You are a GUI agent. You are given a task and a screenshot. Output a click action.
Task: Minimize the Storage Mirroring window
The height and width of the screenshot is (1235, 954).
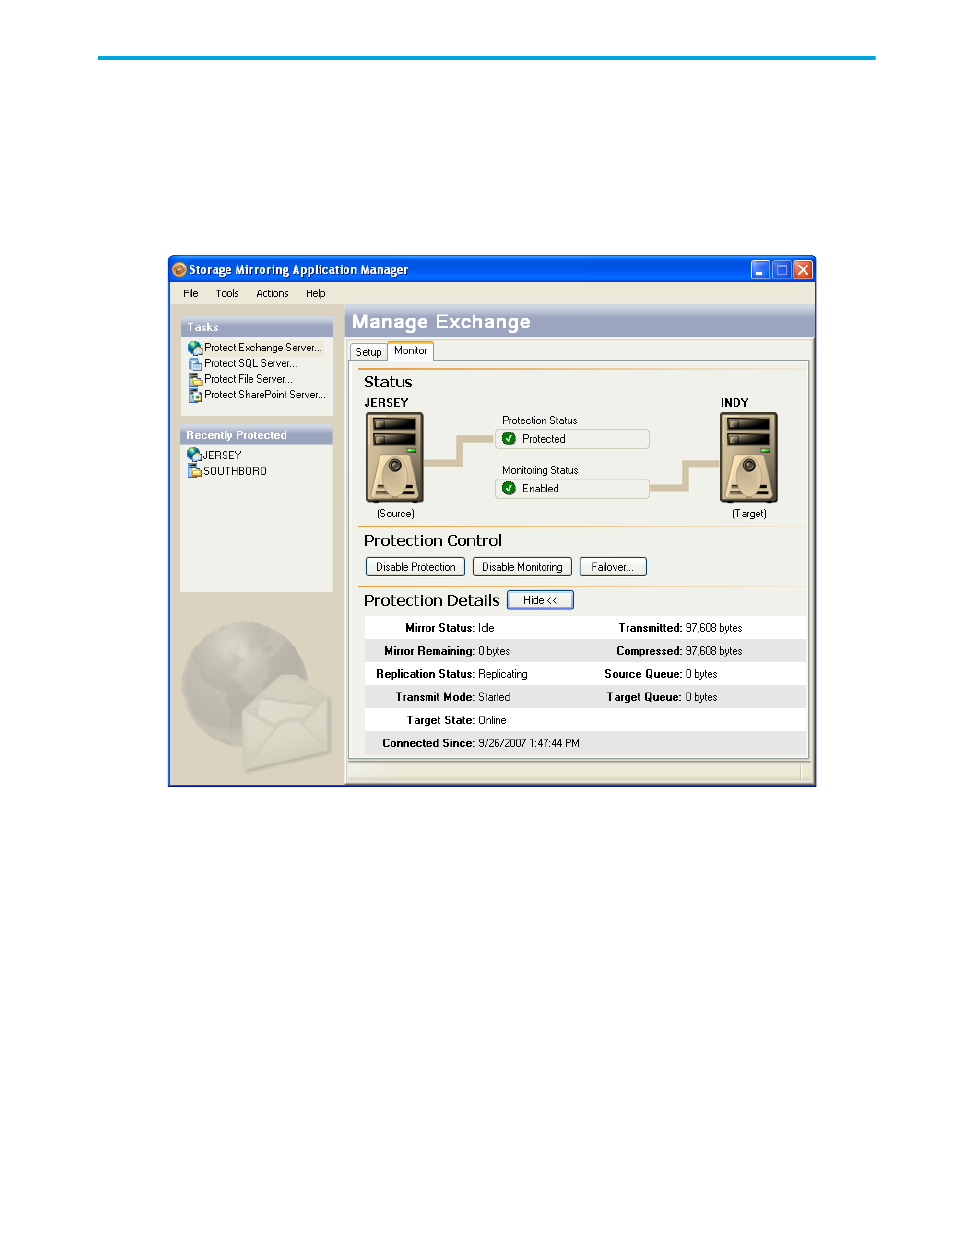tap(761, 270)
